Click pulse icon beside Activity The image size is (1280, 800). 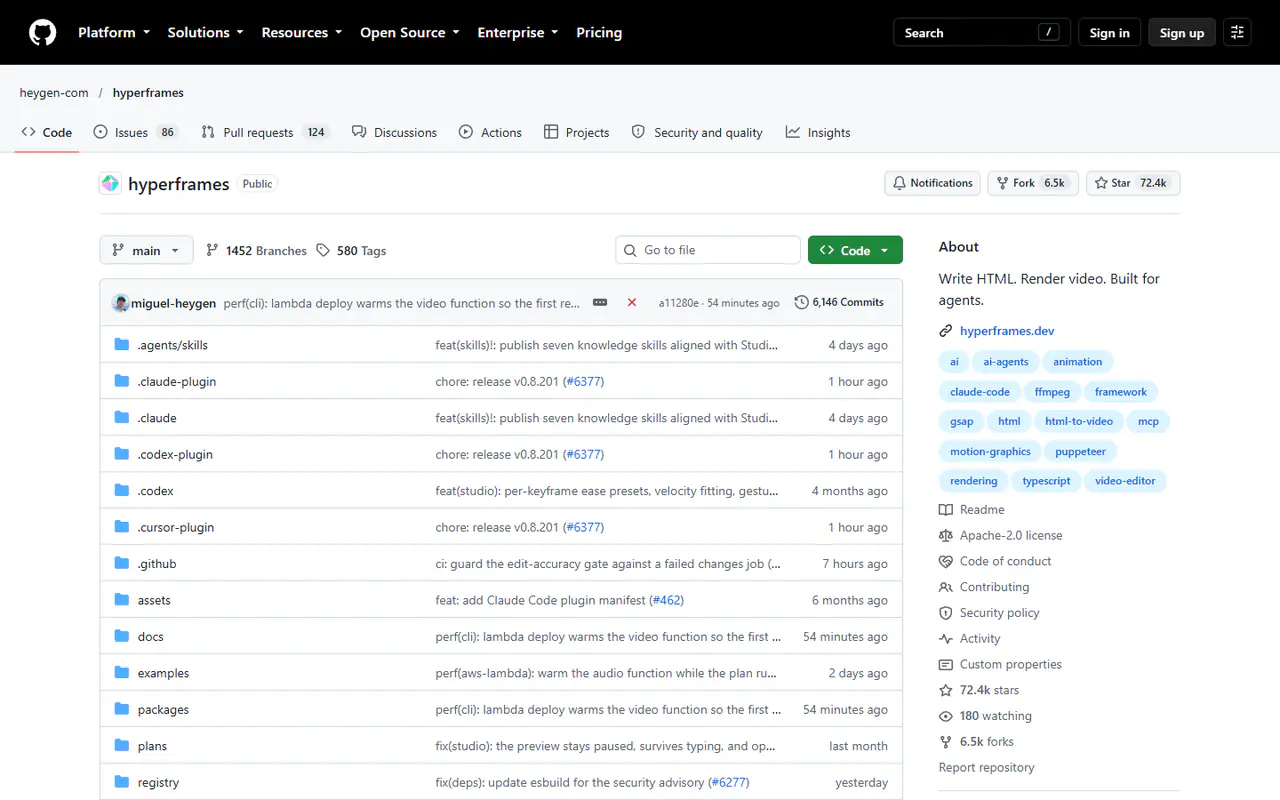[x=946, y=639]
